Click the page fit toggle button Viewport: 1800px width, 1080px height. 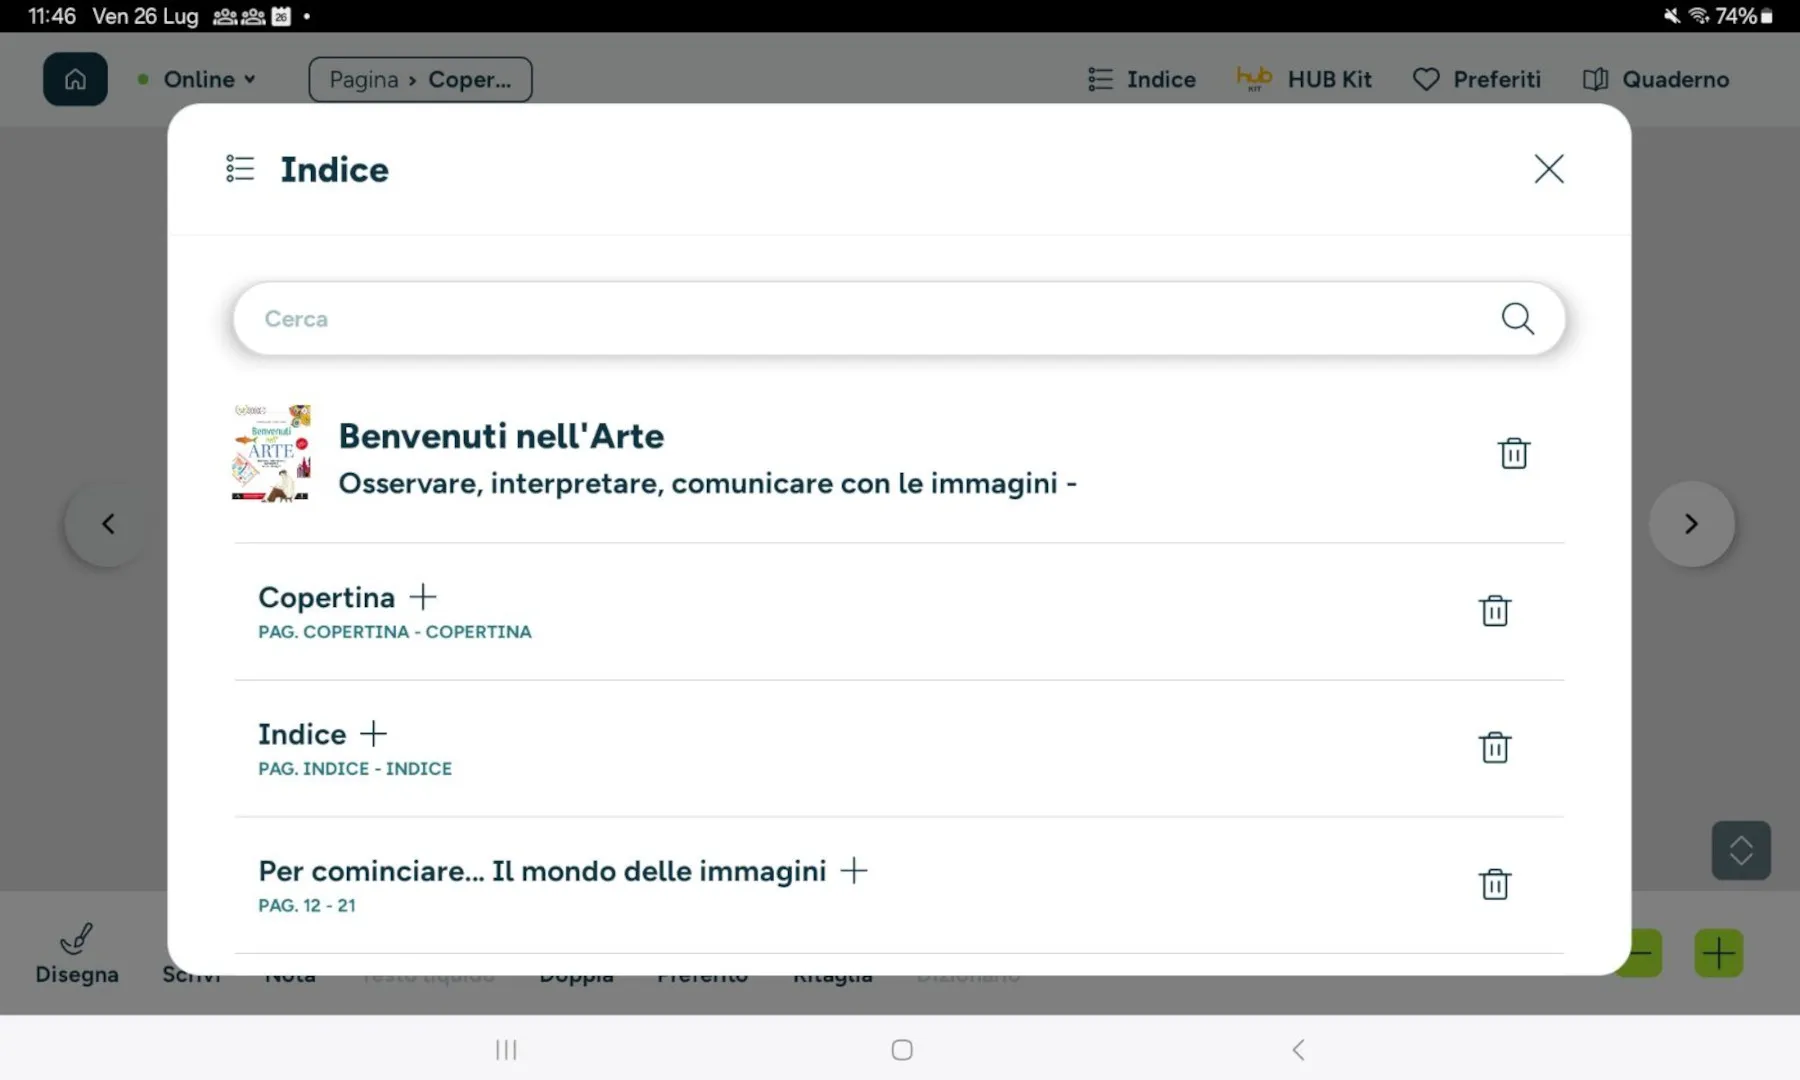tap(1741, 850)
